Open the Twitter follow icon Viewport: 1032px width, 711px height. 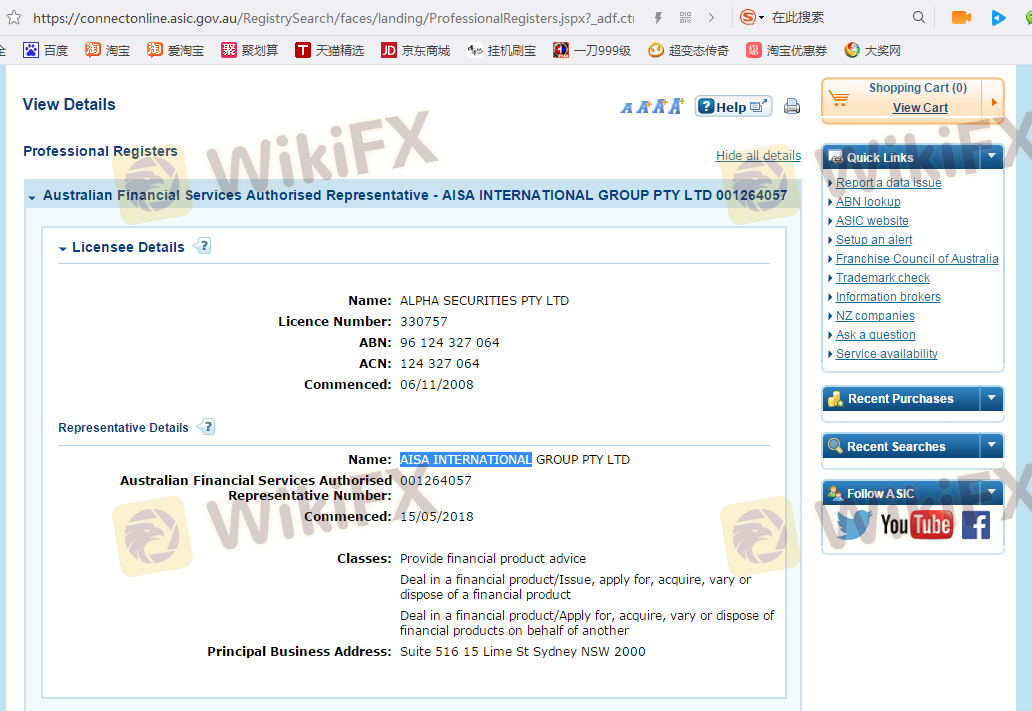853,524
